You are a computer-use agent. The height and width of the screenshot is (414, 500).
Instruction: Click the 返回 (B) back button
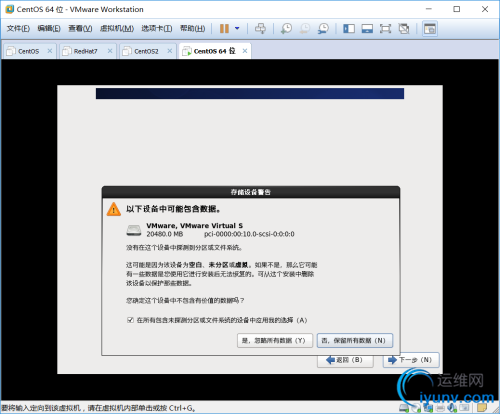pos(345,360)
